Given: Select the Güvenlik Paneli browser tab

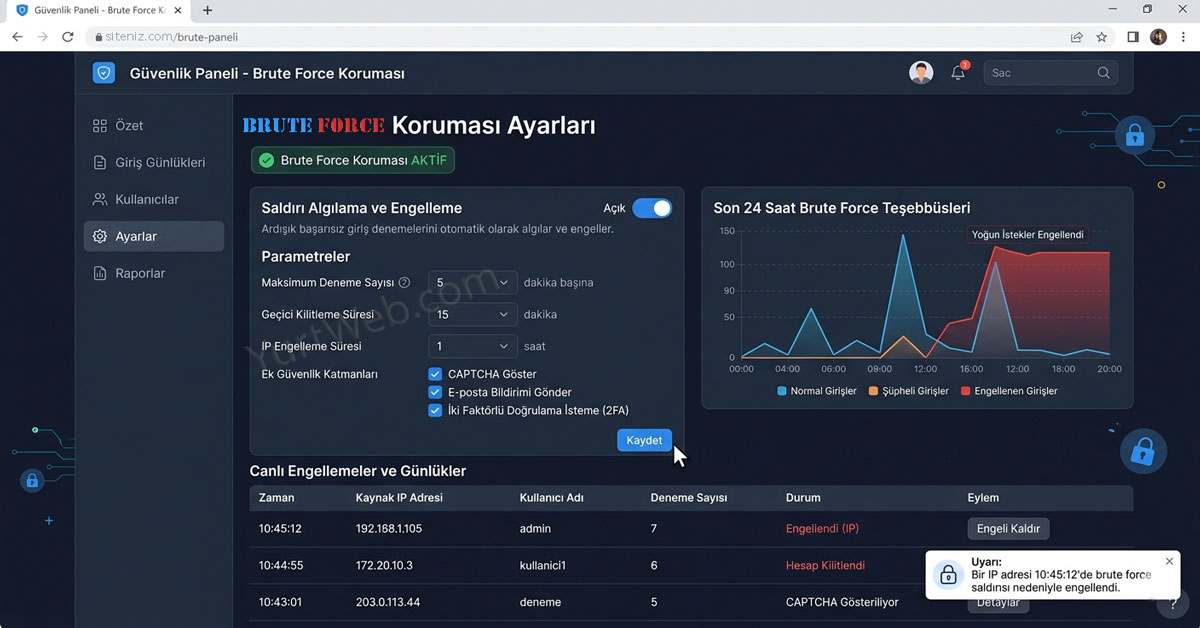Looking at the screenshot, I should (100, 10).
